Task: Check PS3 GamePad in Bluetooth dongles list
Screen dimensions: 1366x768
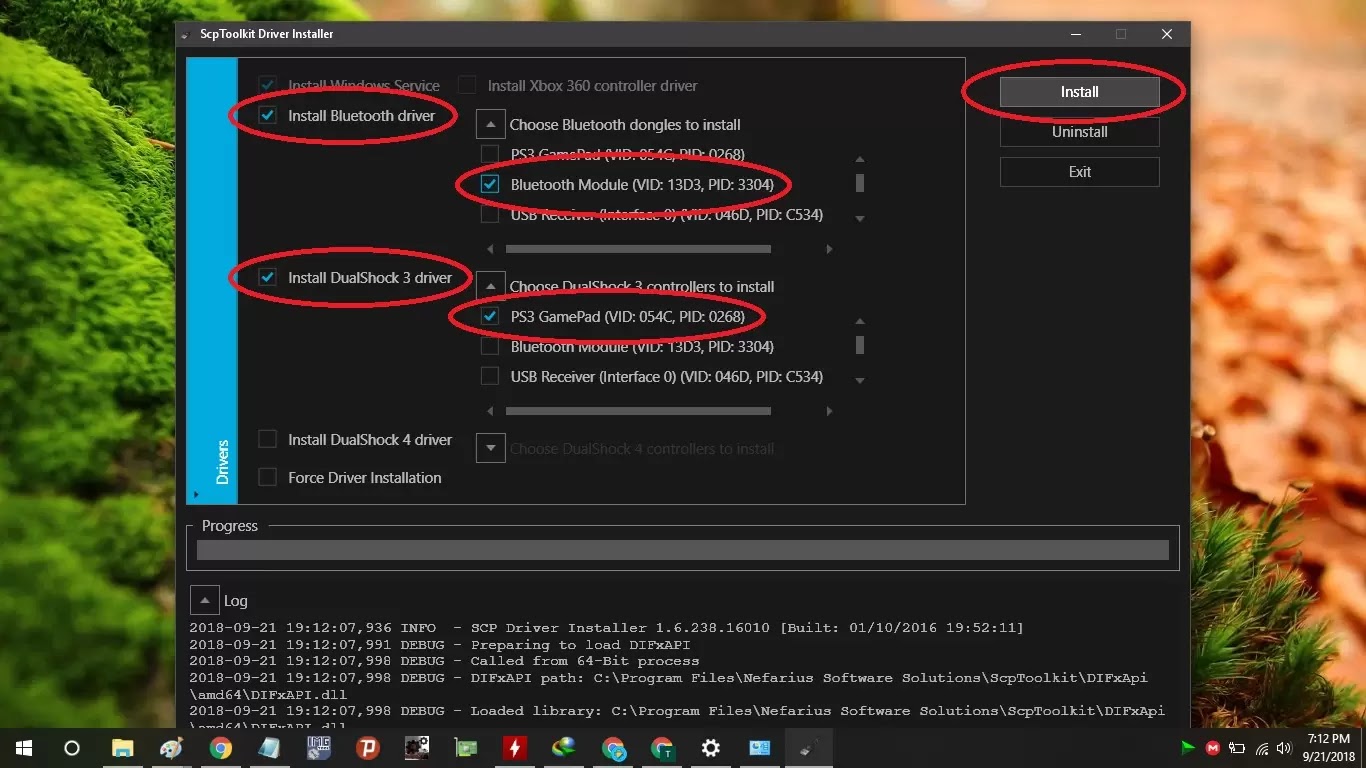Action: click(x=490, y=154)
